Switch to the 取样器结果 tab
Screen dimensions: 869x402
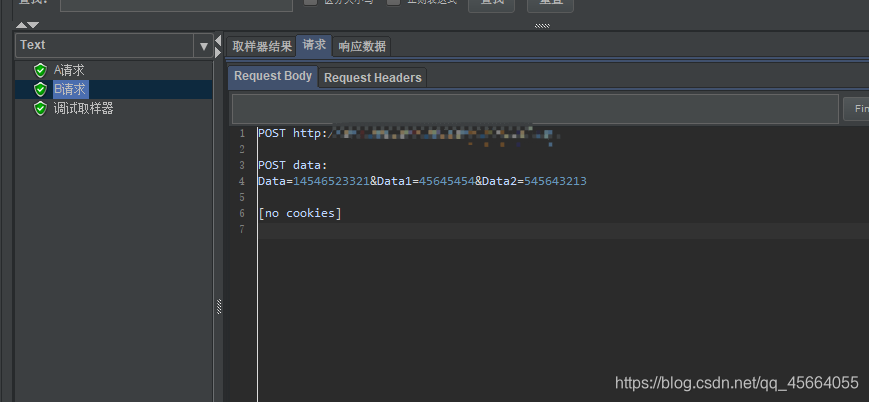(x=262, y=47)
